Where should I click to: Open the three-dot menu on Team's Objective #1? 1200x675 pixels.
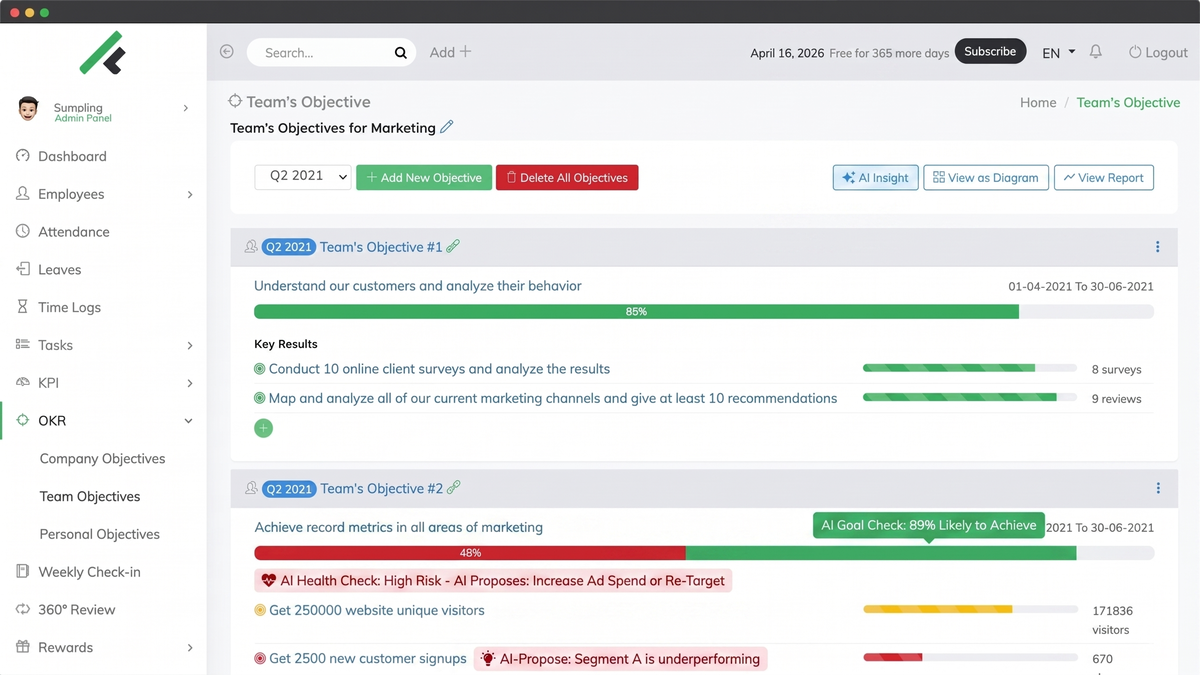click(1157, 246)
